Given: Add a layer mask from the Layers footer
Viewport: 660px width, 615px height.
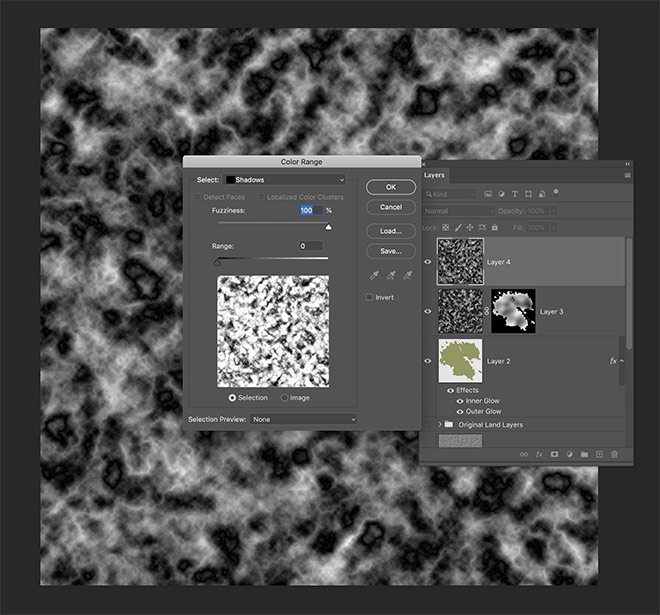Looking at the screenshot, I should [x=553, y=454].
